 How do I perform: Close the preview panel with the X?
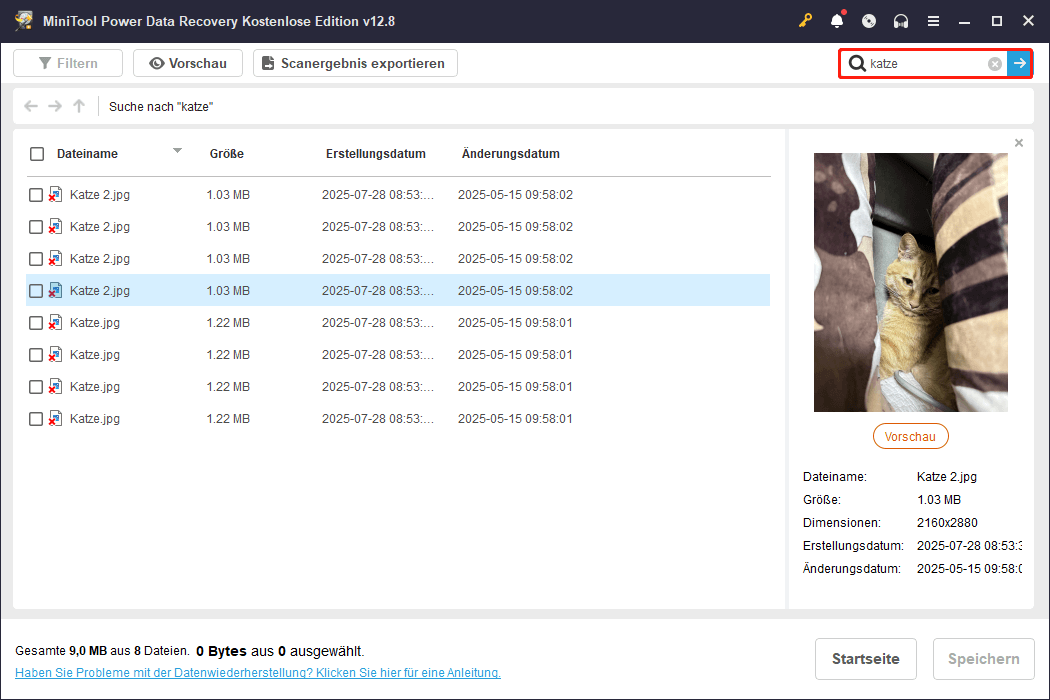pyautogui.click(x=1018, y=142)
